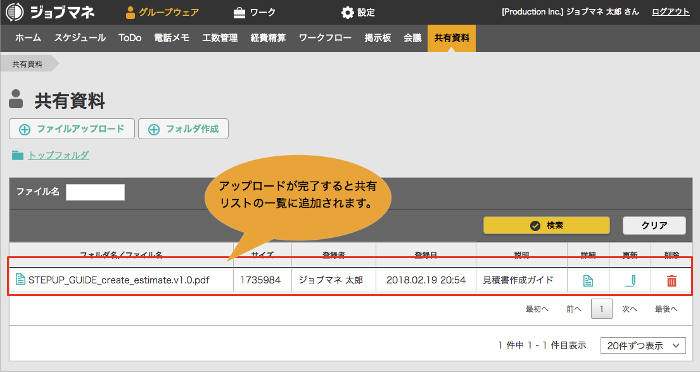Open the 経費精算 tab
Screen dimensions: 700x372
[x=268, y=38]
